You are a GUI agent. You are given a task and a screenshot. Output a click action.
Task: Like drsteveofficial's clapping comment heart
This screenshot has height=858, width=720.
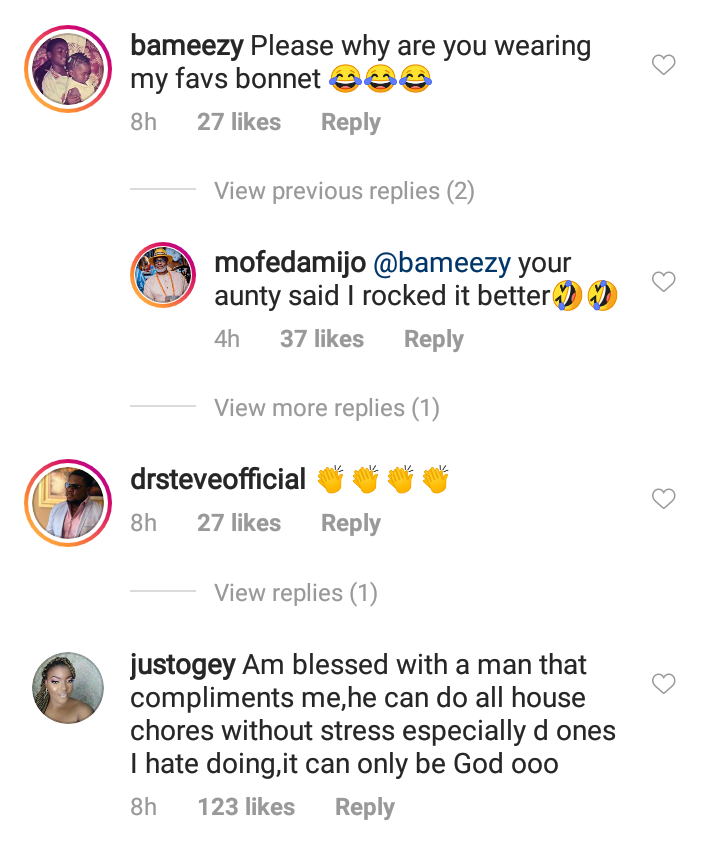[x=663, y=498]
